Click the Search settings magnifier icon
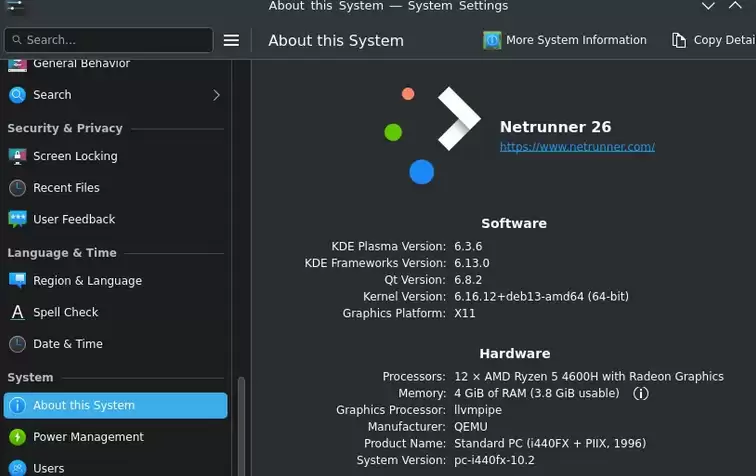 tap(17, 95)
